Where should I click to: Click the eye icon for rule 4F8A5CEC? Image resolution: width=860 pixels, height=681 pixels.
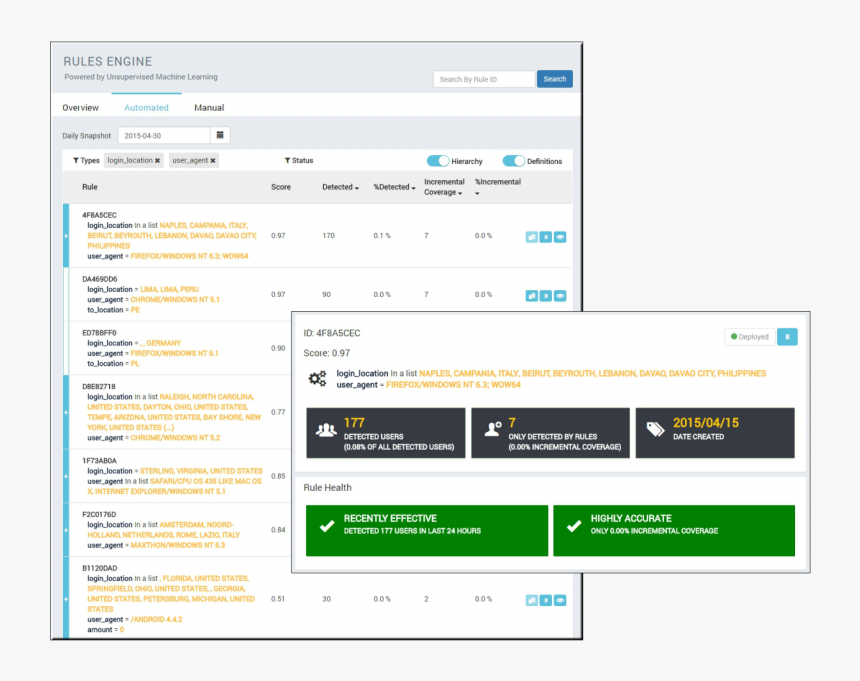click(560, 237)
